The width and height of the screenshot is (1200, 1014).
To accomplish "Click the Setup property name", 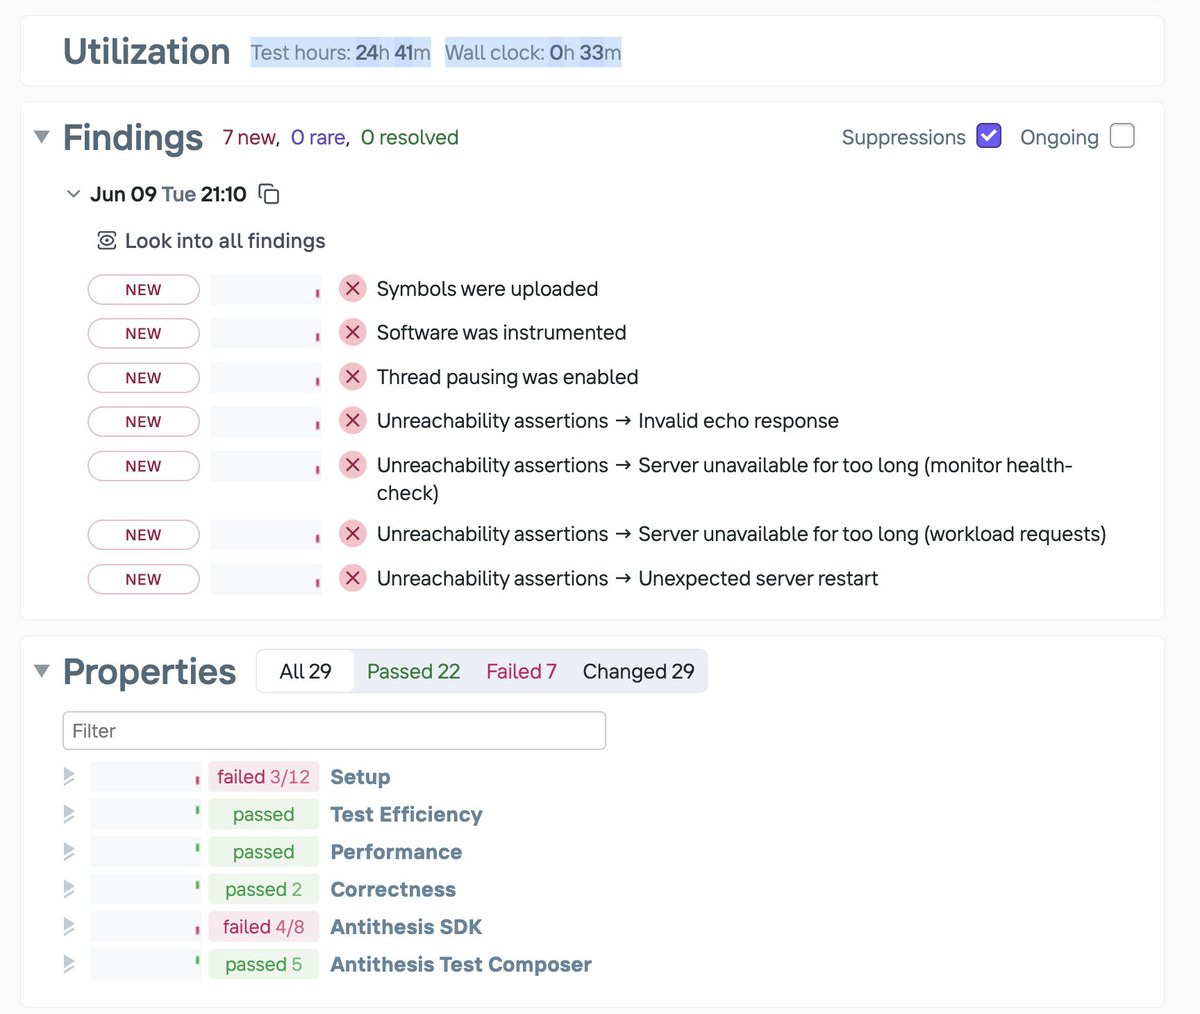I will click(360, 777).
